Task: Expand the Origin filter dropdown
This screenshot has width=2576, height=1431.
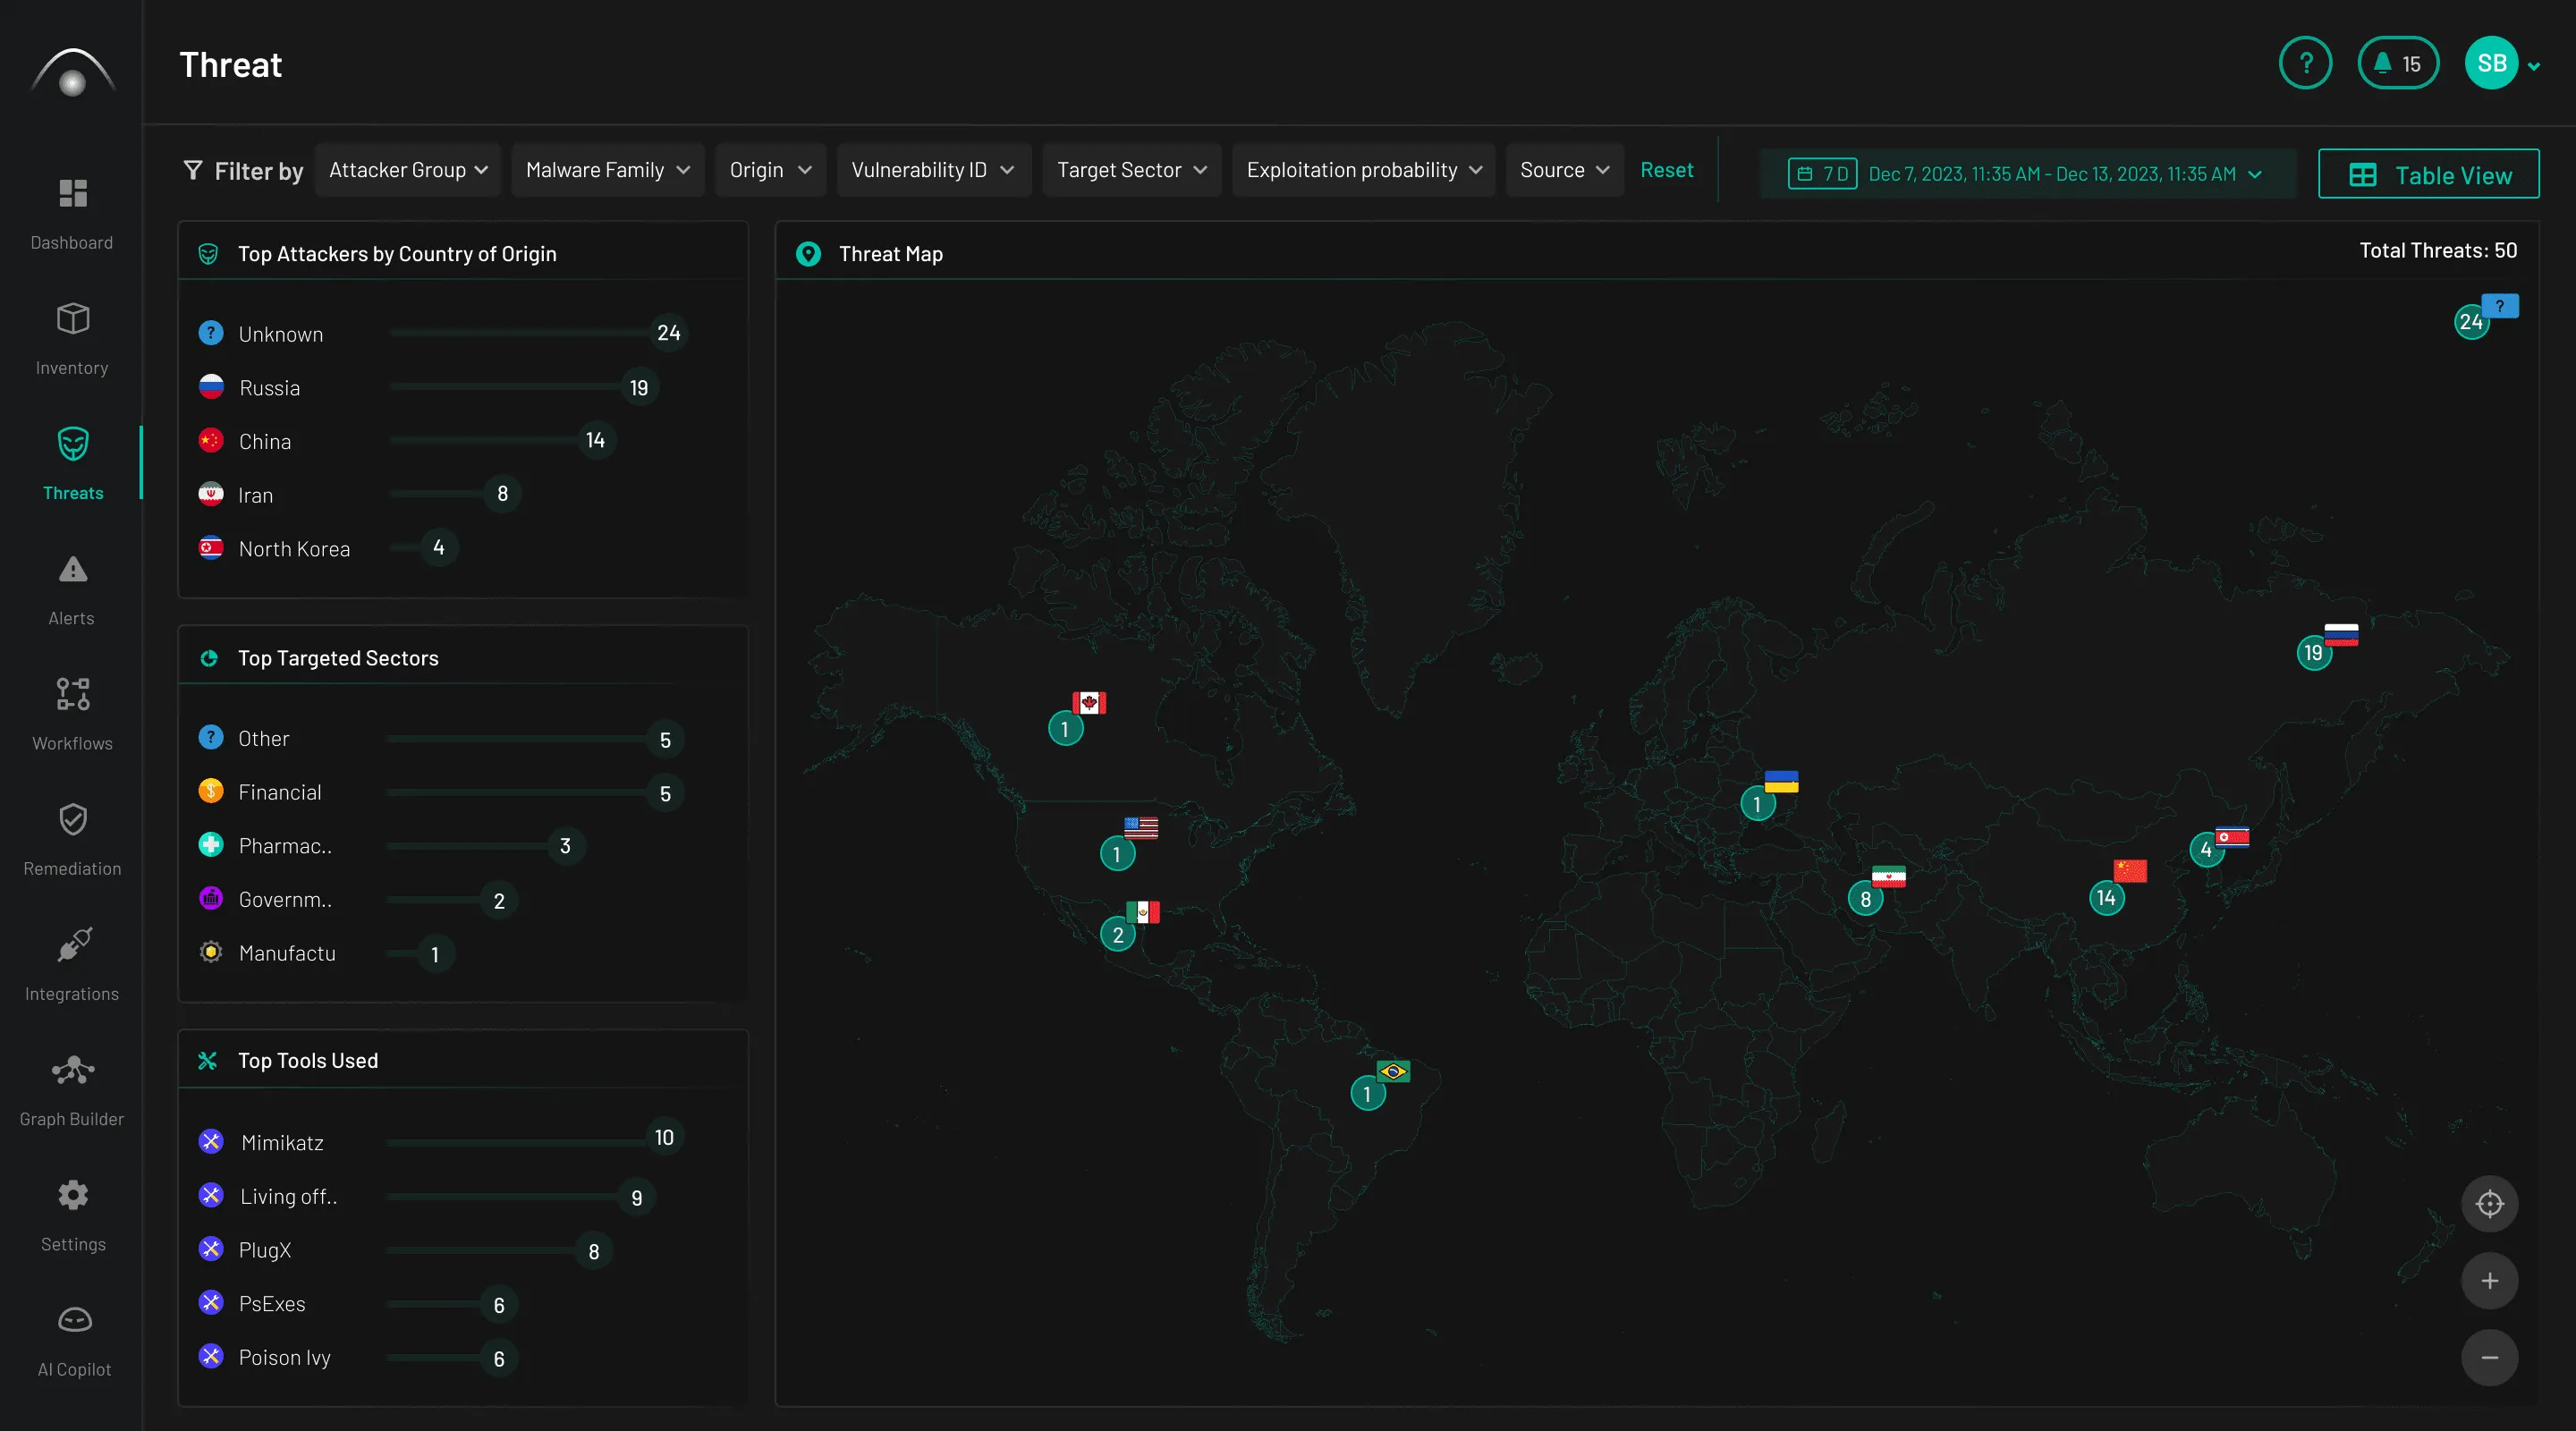Action: 771,170
